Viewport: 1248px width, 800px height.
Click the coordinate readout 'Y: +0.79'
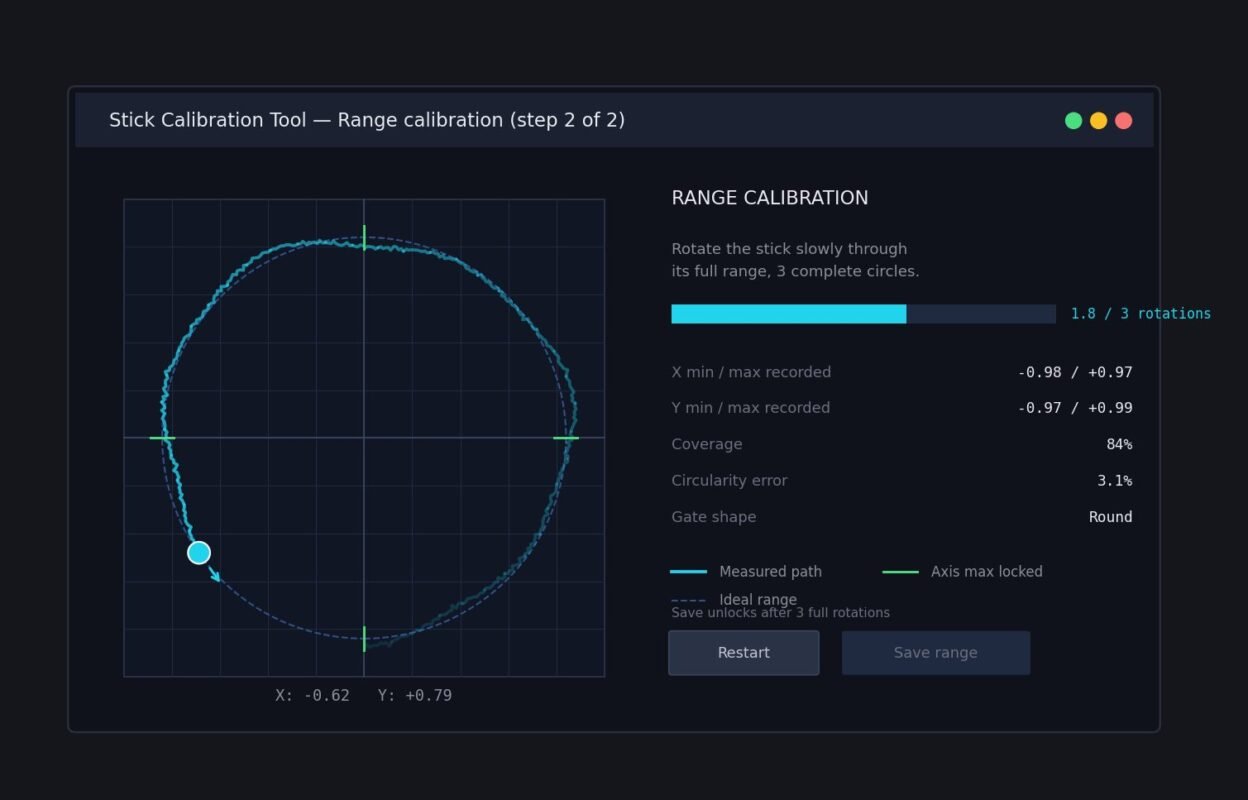pos(415,695)
